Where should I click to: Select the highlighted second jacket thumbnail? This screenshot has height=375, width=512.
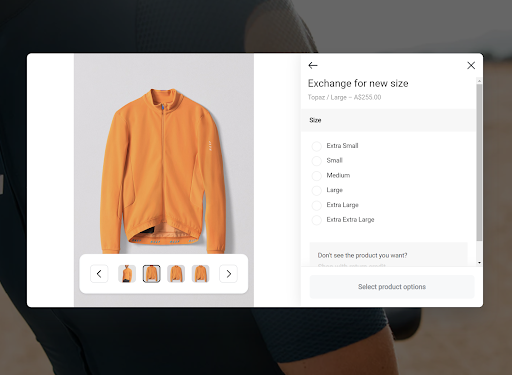coord(152,274)
